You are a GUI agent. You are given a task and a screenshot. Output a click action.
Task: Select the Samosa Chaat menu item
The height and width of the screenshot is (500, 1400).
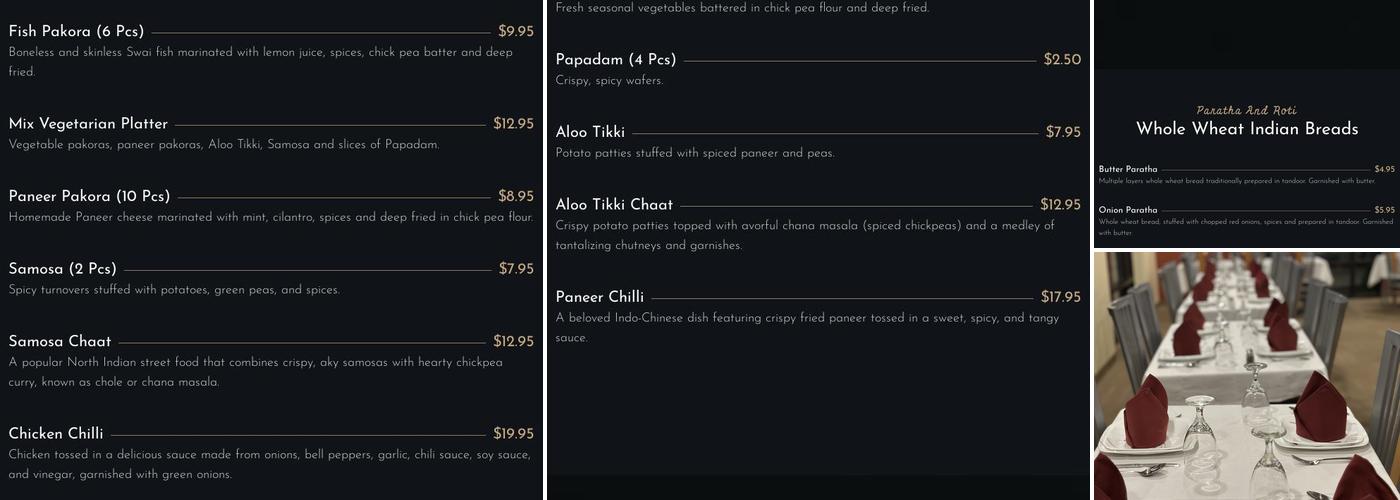click(60, 341)
